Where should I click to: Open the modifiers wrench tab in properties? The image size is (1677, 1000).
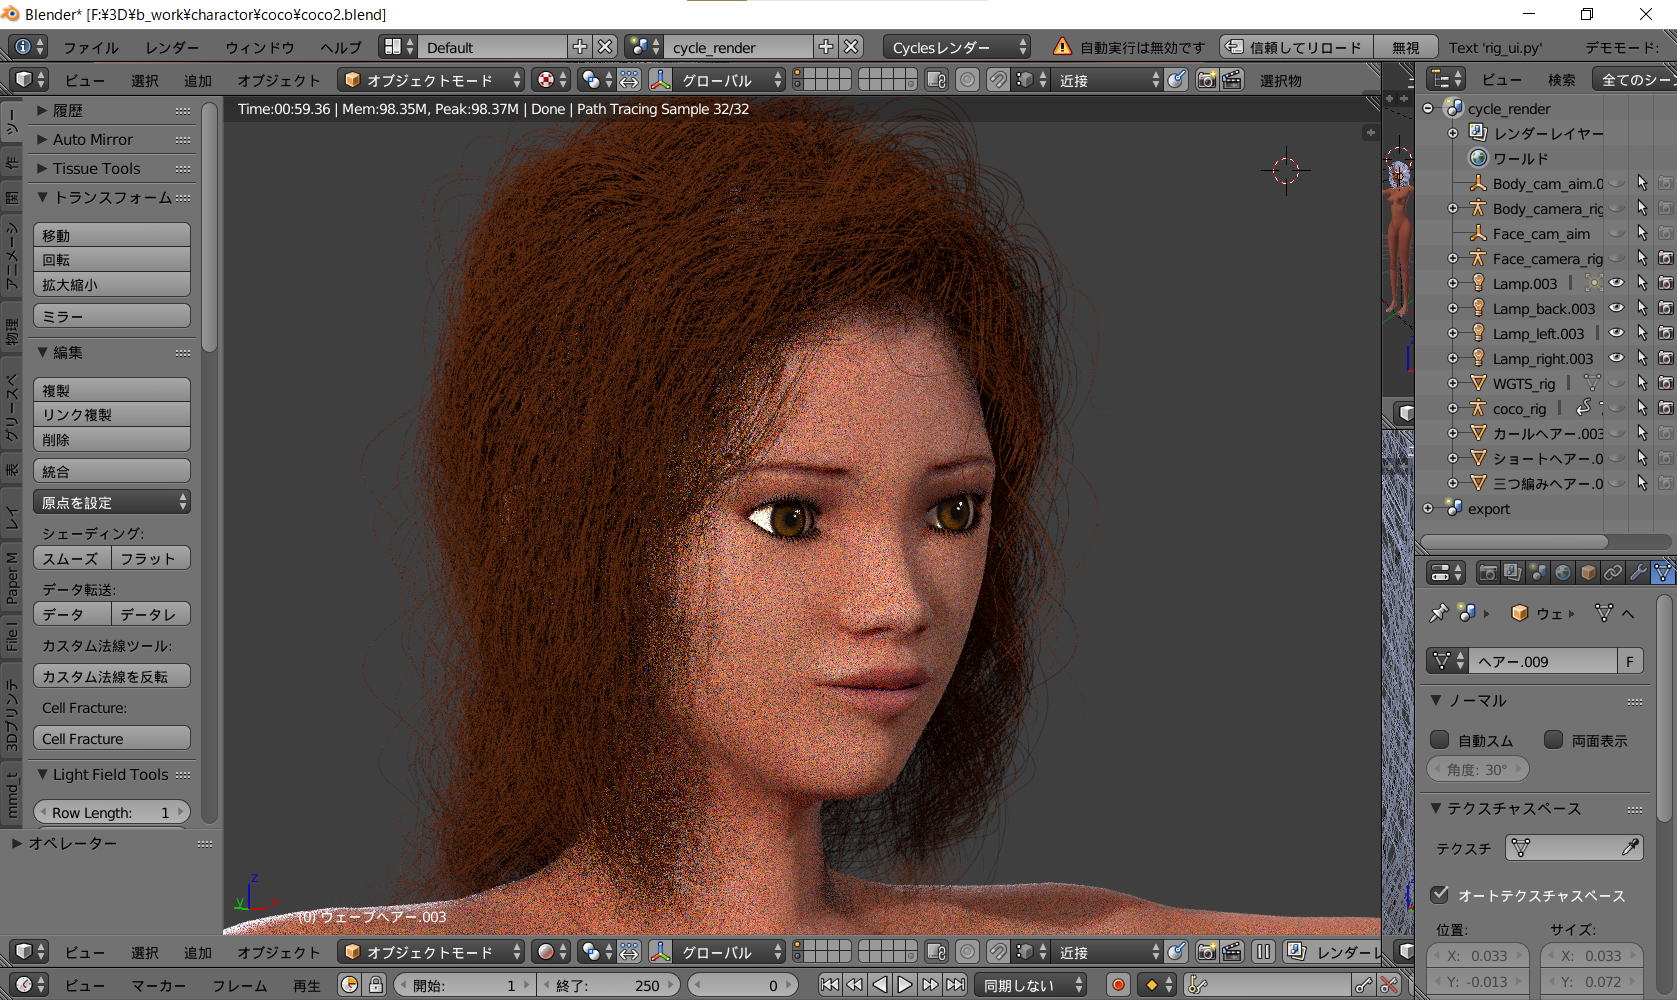tap(1638, 573)
